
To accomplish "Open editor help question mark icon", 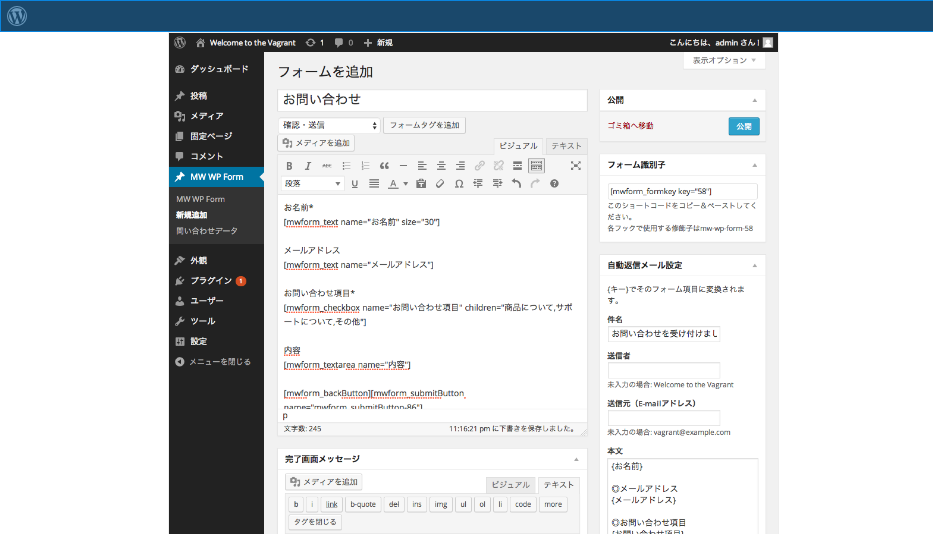I will click(554, 184).
